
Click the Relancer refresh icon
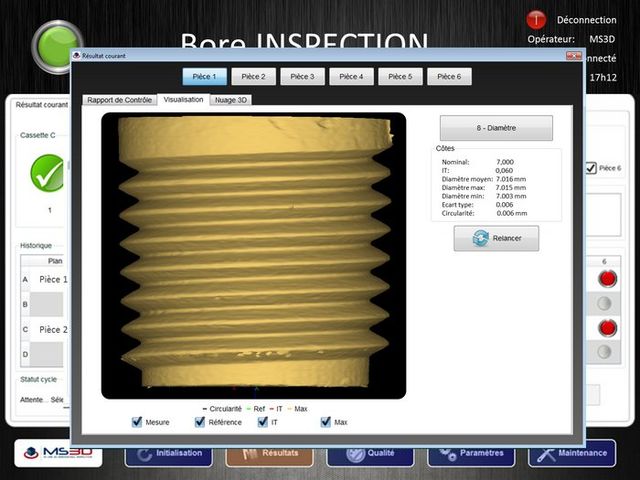(481, 238)
